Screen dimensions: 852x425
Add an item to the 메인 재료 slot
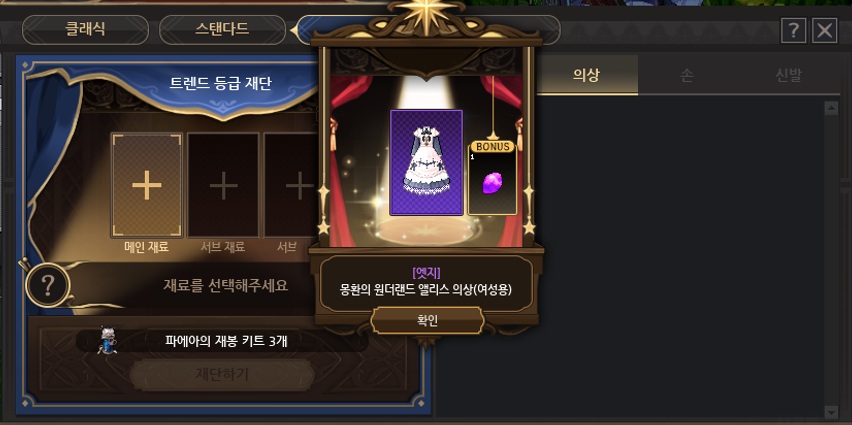click(147, 185)
